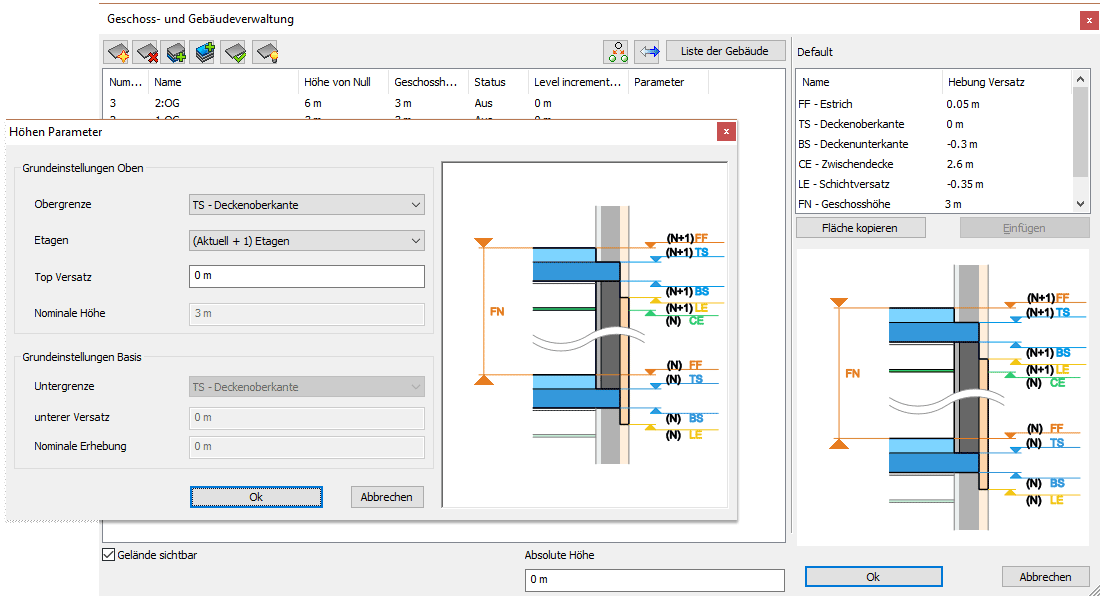Click the Status column header
The width and height of the screenshot is (1105, 600).
click(x=499, y=82)
